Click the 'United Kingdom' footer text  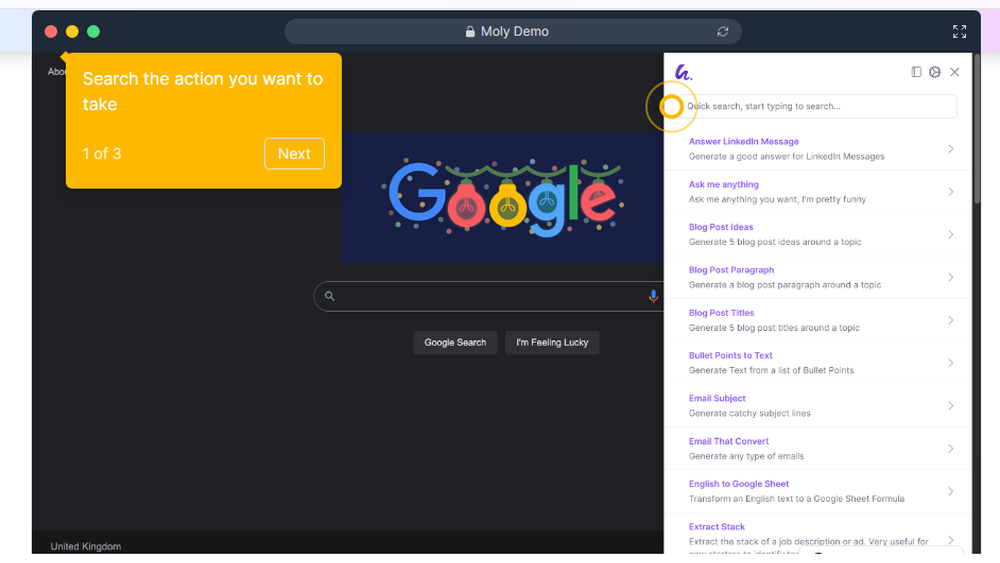[85, 546]
